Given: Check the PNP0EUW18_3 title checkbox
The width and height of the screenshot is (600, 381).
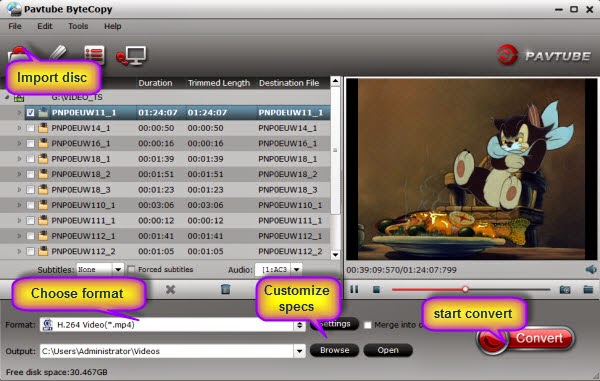Looking at the screenshot, I should pos(31,190).
